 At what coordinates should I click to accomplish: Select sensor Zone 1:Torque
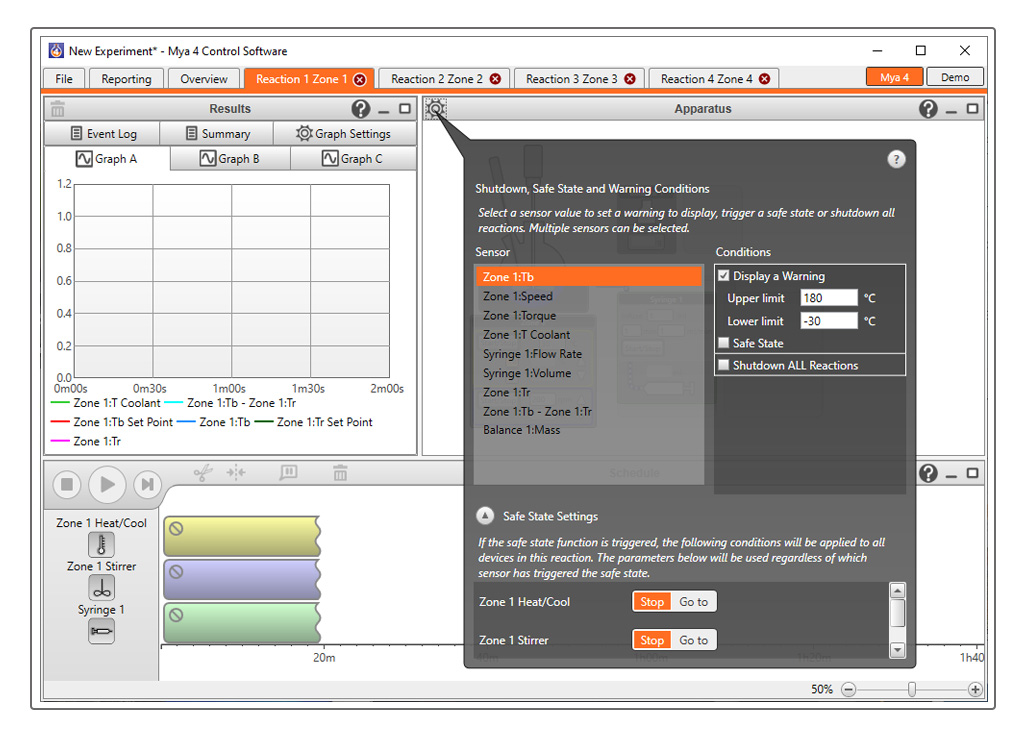click(589, 315)
